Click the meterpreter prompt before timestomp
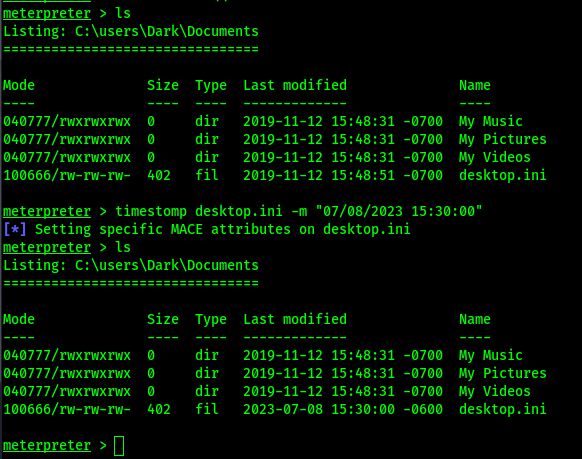 pyautogui.click(x=47, y=211)
